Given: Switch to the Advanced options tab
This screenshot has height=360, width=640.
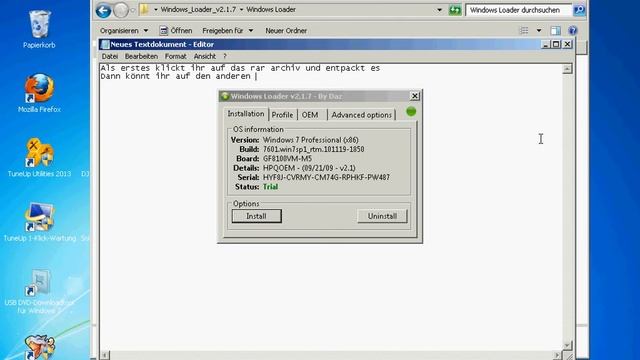Looking at the screenshot, I should 361,115.
